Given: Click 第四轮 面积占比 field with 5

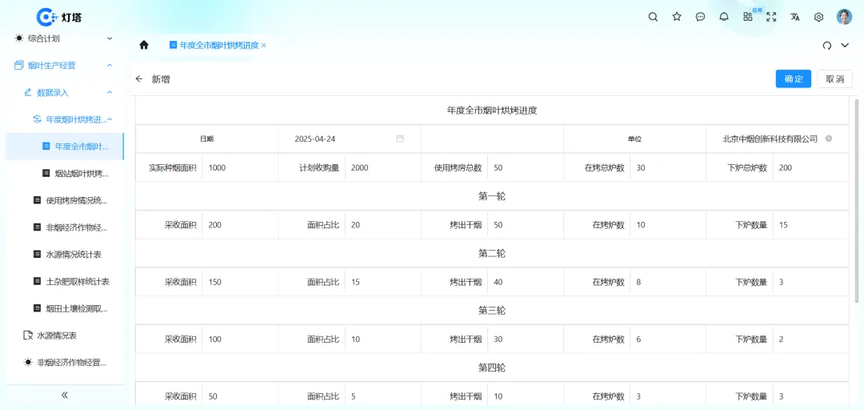Looking at the screenshot, I should point(382,396).
